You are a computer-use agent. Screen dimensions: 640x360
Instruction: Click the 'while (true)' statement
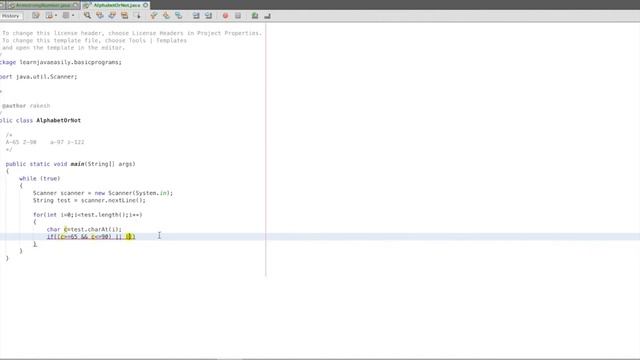40,178
